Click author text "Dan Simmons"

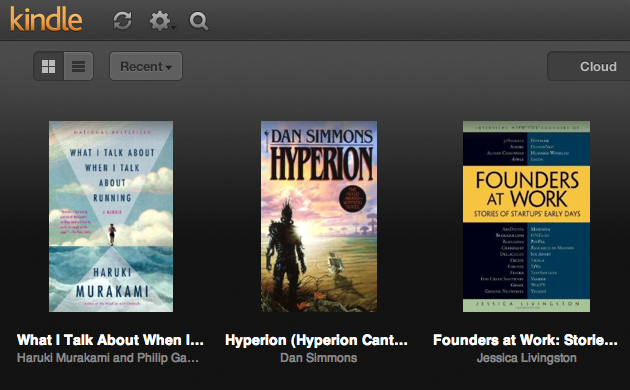tap(319, 358)
